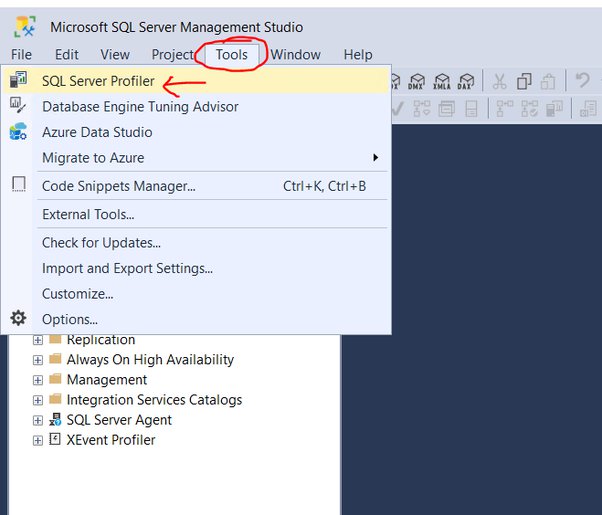Click Include Actual Execution Plan icon
Viewport: 602px width, 515px height.
click(x=505, y=109)
